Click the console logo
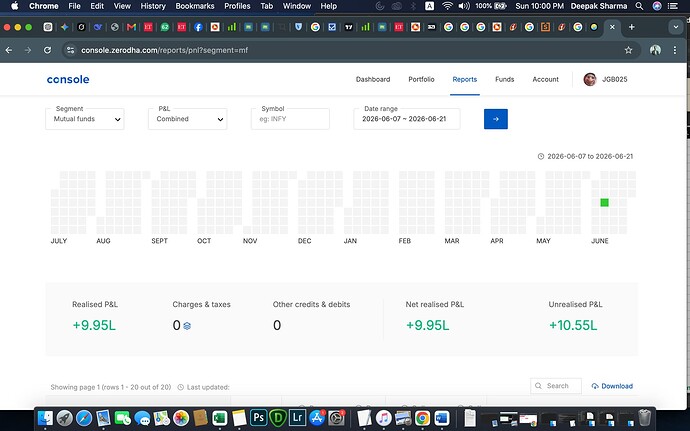Screen dimensions: 690x431 pos(68,79)
